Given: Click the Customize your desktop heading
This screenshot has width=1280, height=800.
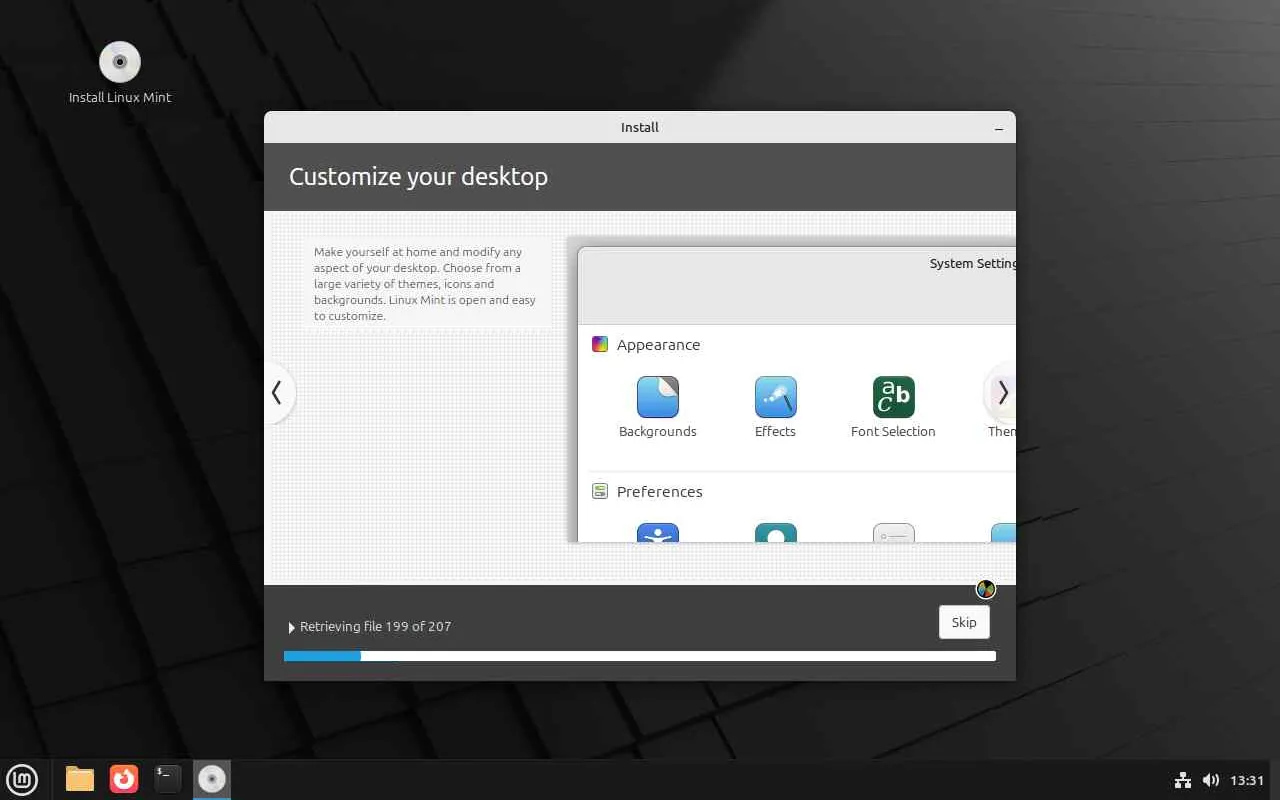Looking at the screenshot, I should coord(418,177).
